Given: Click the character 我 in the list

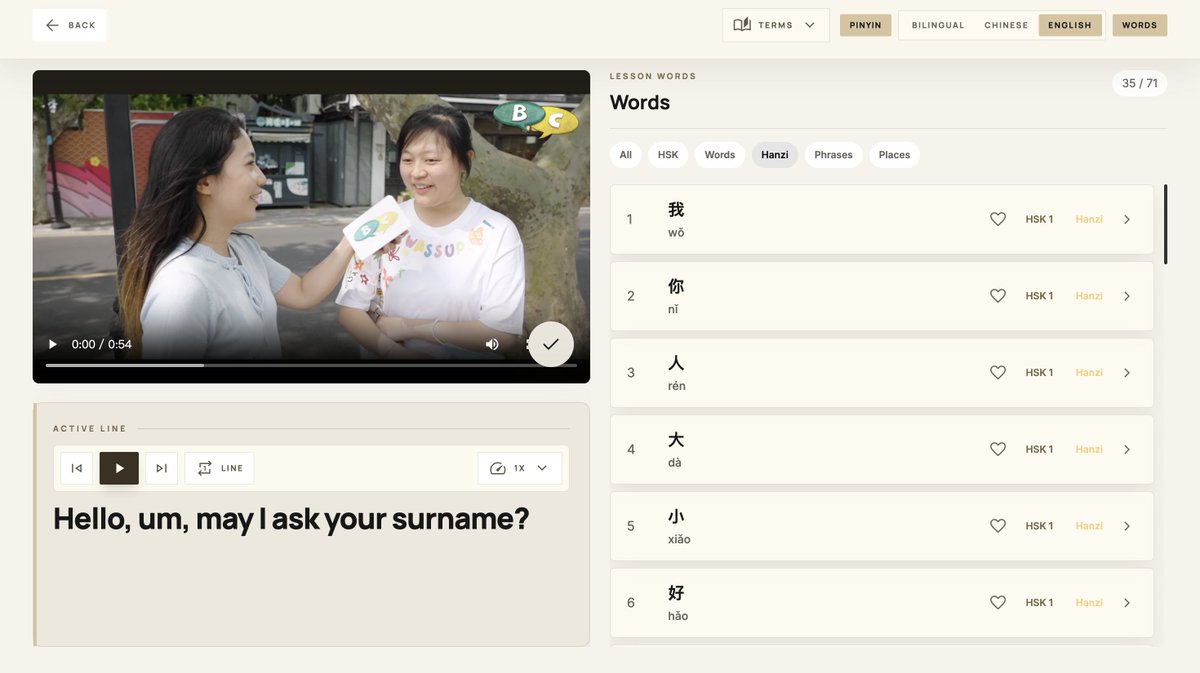Looking at the screenshot, I should 676,210.
